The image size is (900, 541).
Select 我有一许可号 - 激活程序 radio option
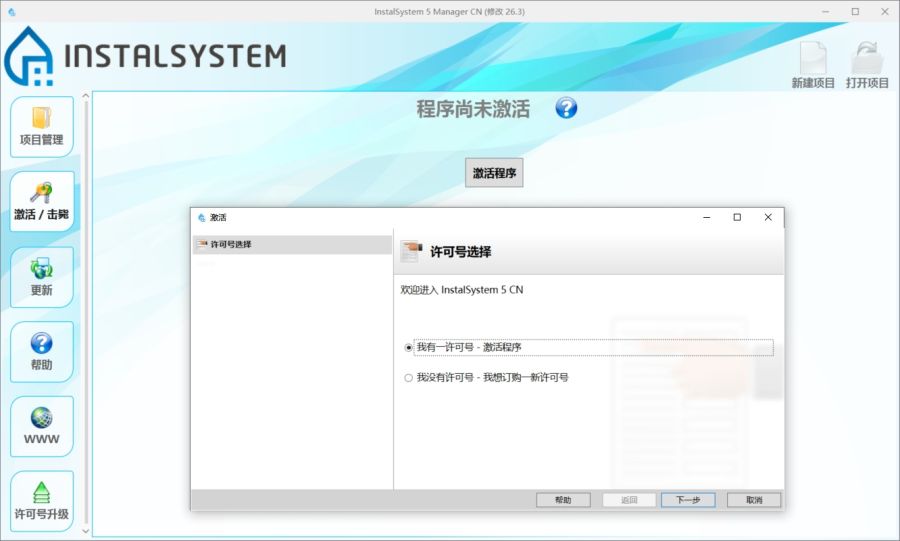(x=408, y=348)
